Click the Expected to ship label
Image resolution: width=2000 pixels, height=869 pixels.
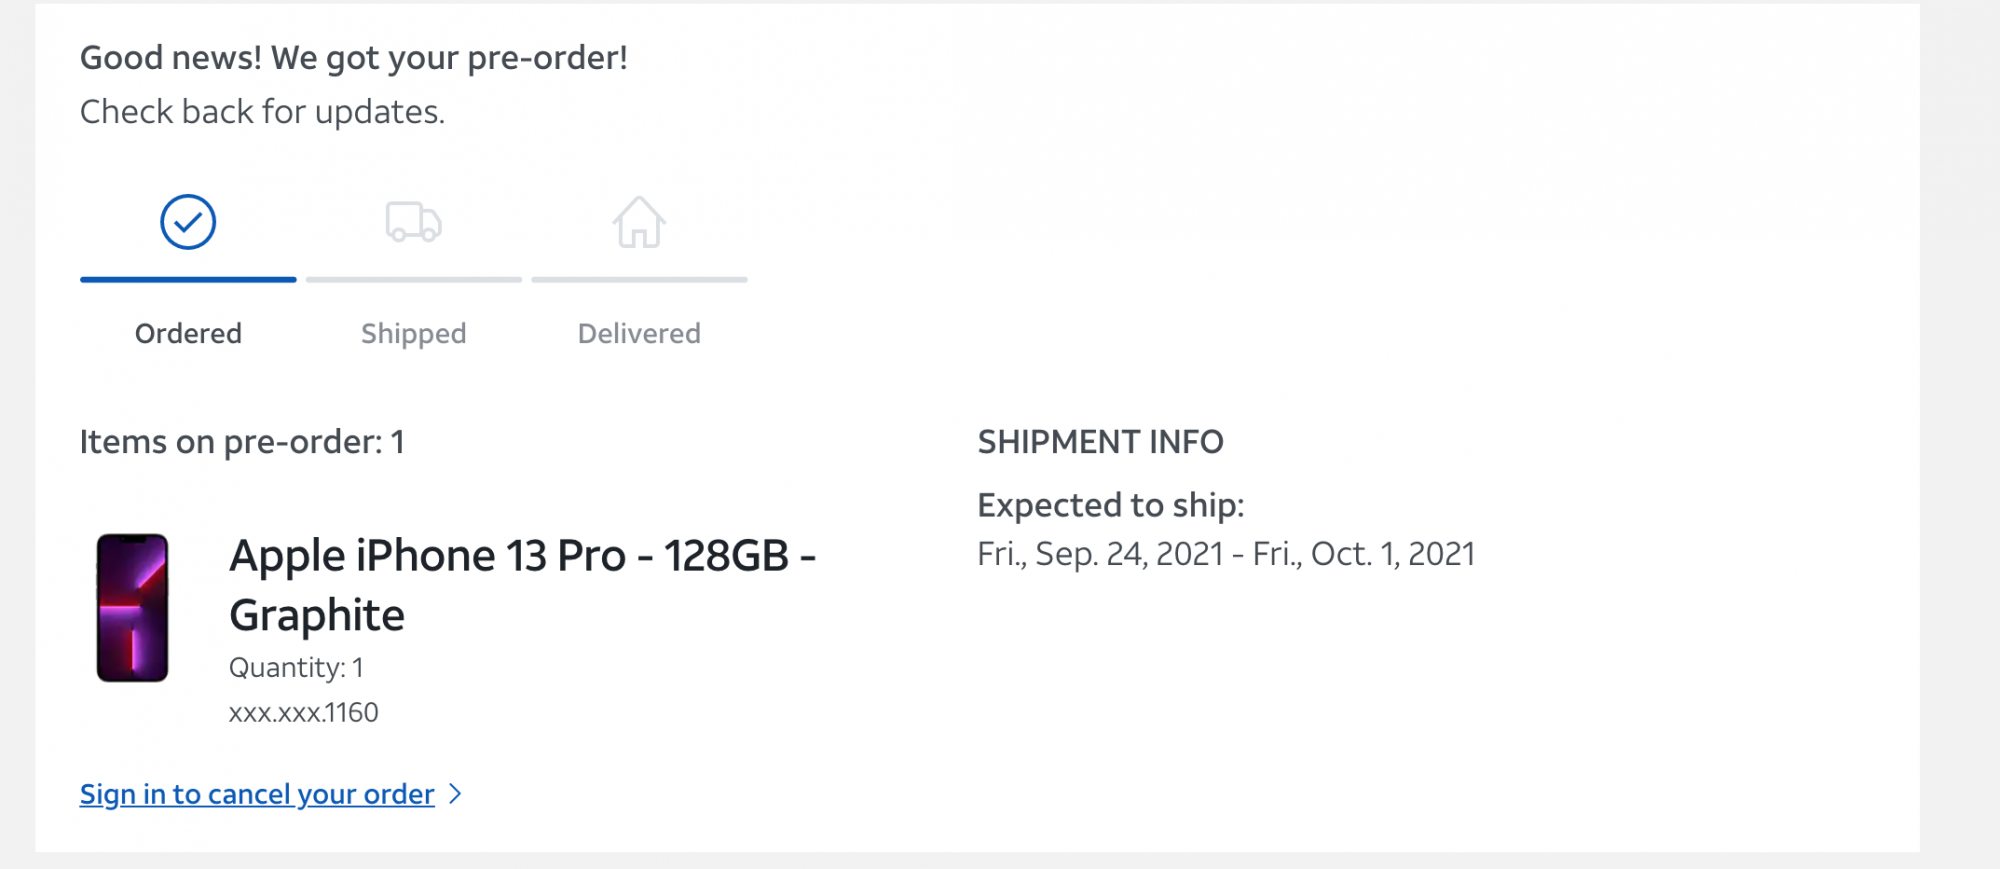tap(1110, 506)
